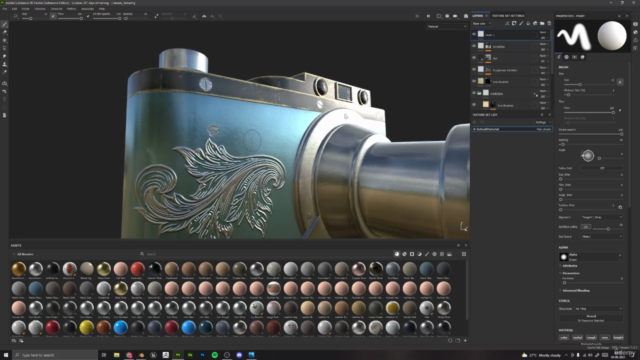The width and height of the screenshot is (640, 360).
Task: Open smart material icon in Layers toolbar
Action: (535, 24)
